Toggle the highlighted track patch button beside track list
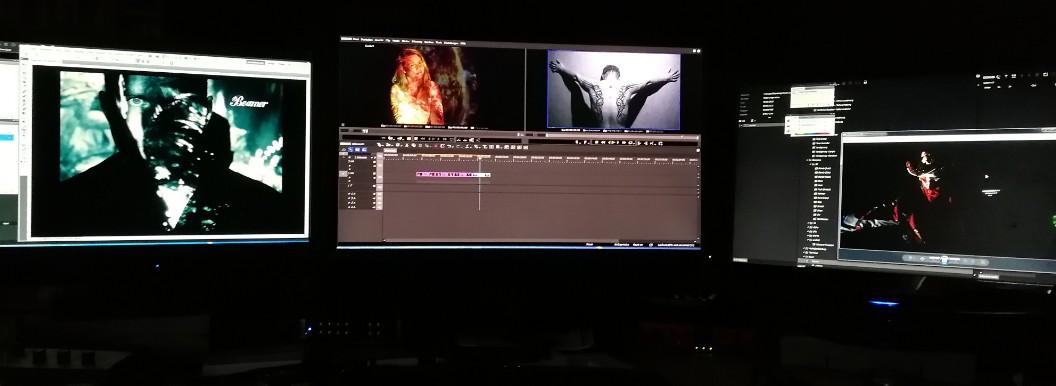Viewport: 1056px width, 386px height. coord(343,173)
